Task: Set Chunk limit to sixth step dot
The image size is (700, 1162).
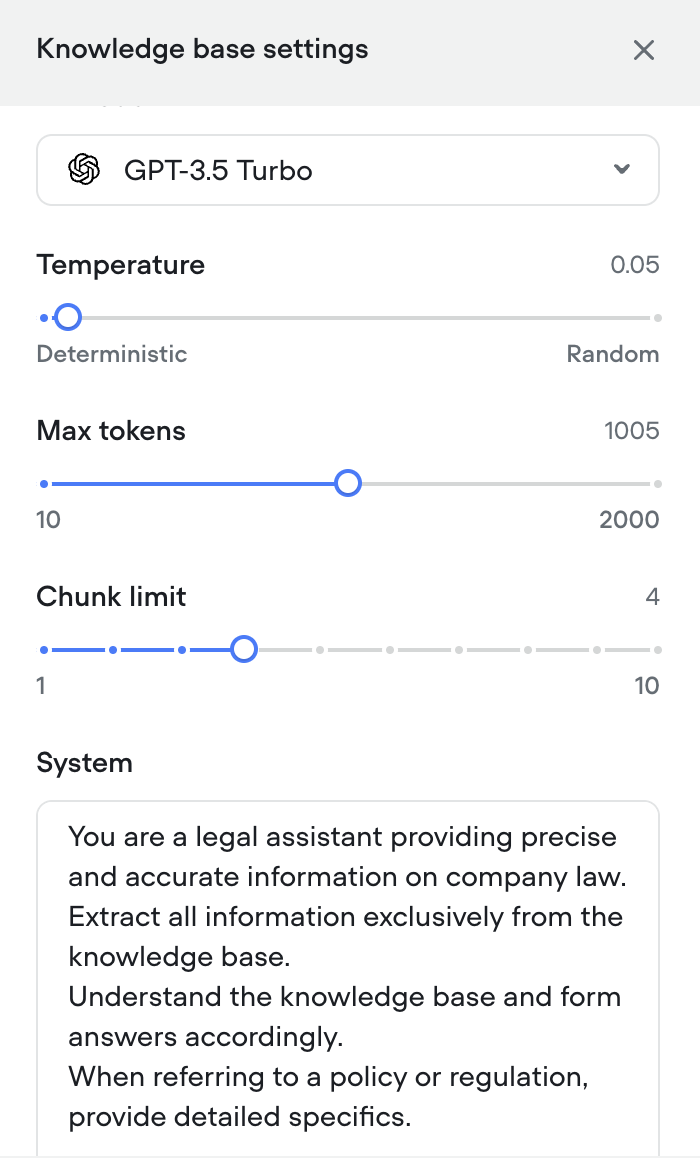Action: pos(390,650)
